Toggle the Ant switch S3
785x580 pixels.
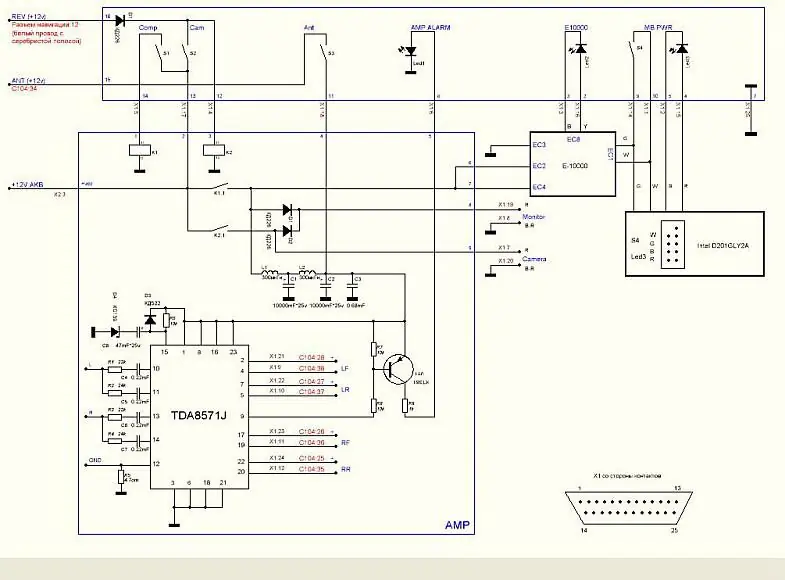pyautogui.click(x=325, y=53)
